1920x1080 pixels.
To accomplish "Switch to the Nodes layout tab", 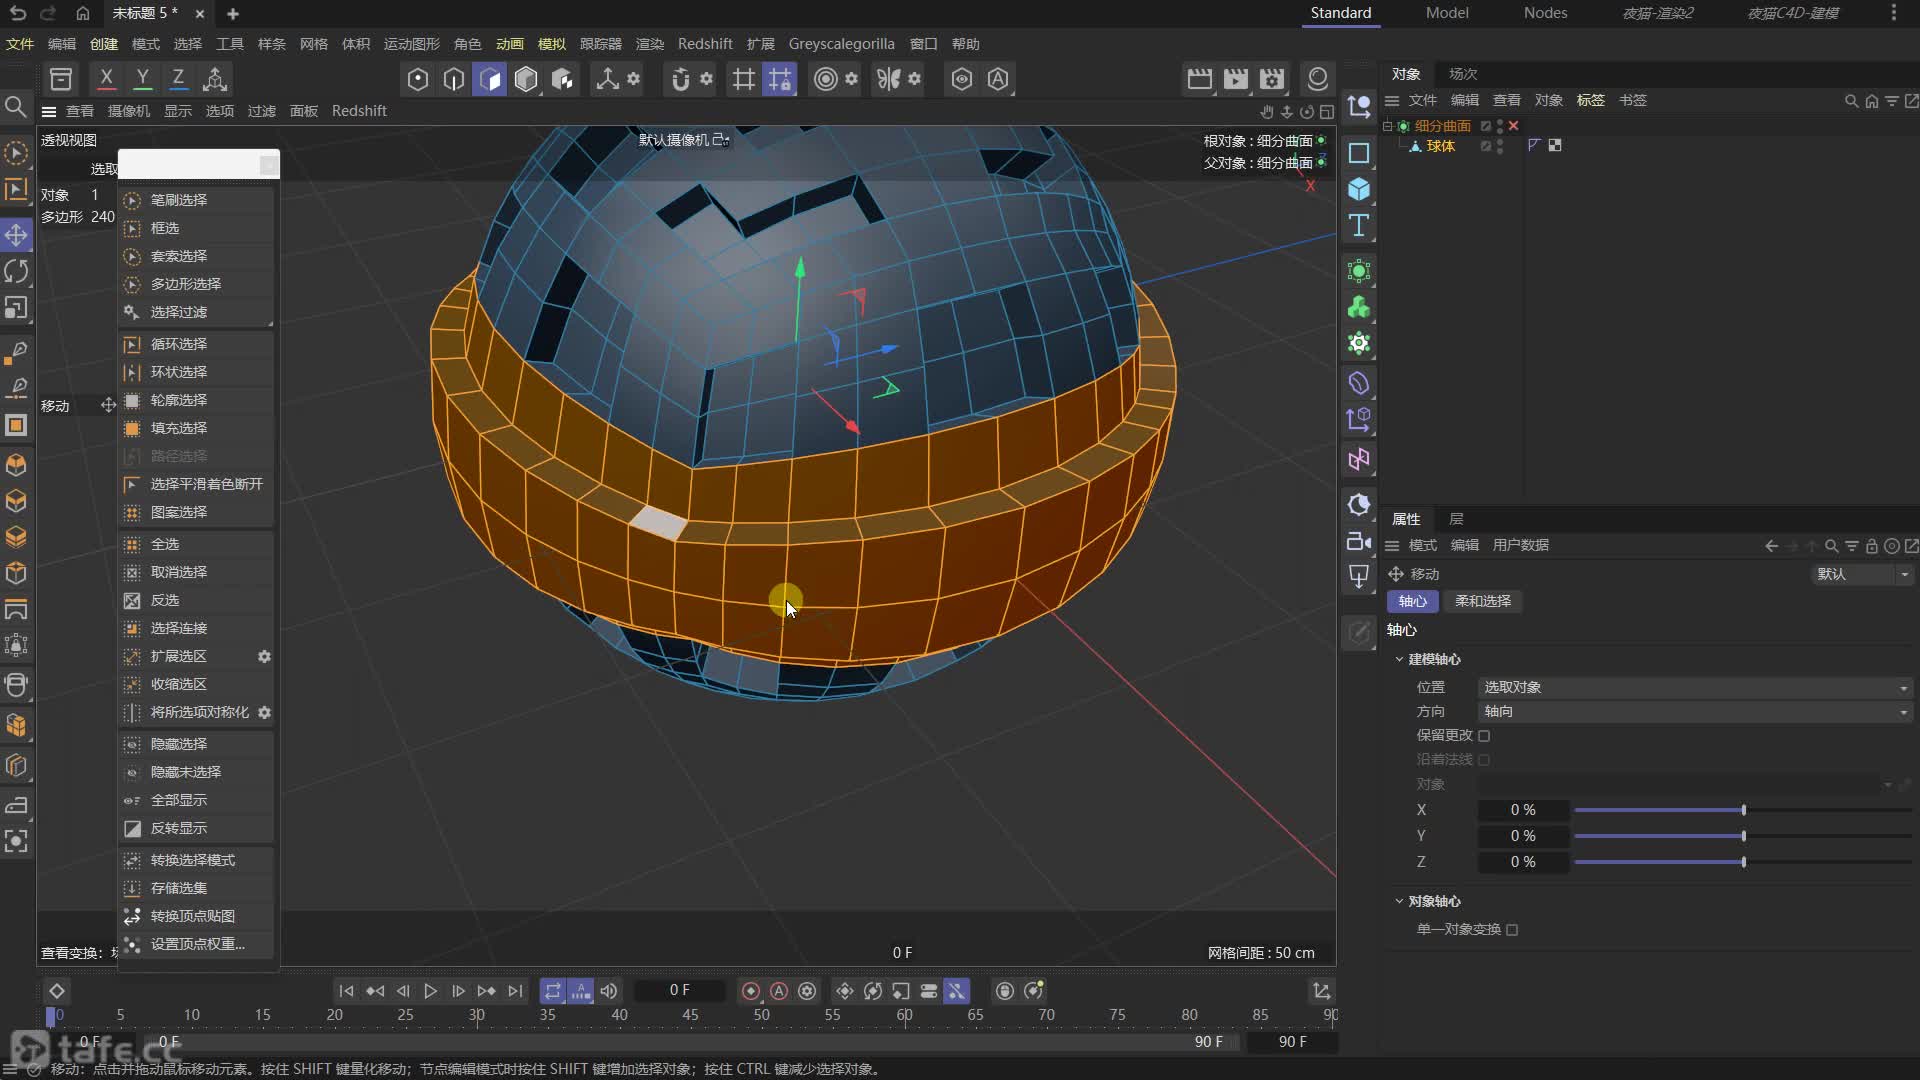I will point(1545,13).
